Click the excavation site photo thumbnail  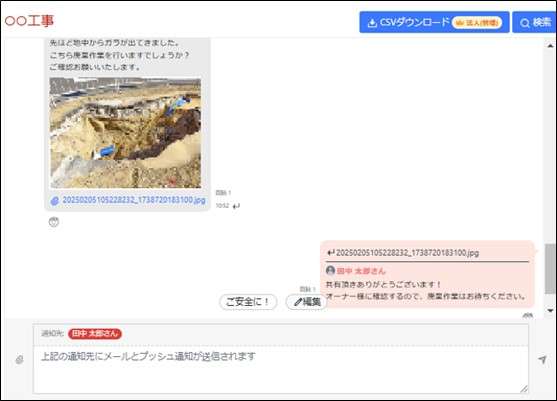tap(125, 133)
